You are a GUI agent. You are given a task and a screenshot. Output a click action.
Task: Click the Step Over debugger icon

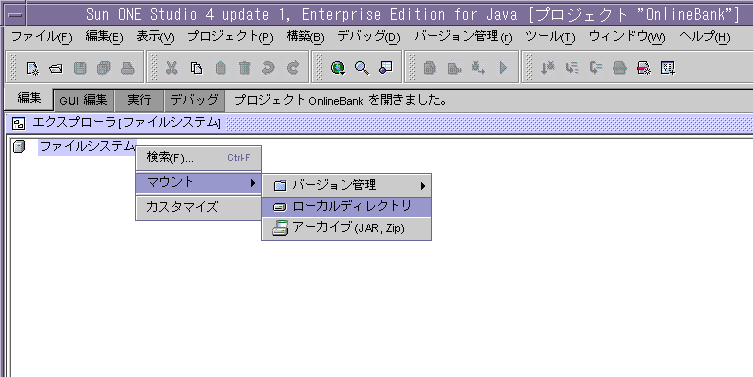(572, 69)
